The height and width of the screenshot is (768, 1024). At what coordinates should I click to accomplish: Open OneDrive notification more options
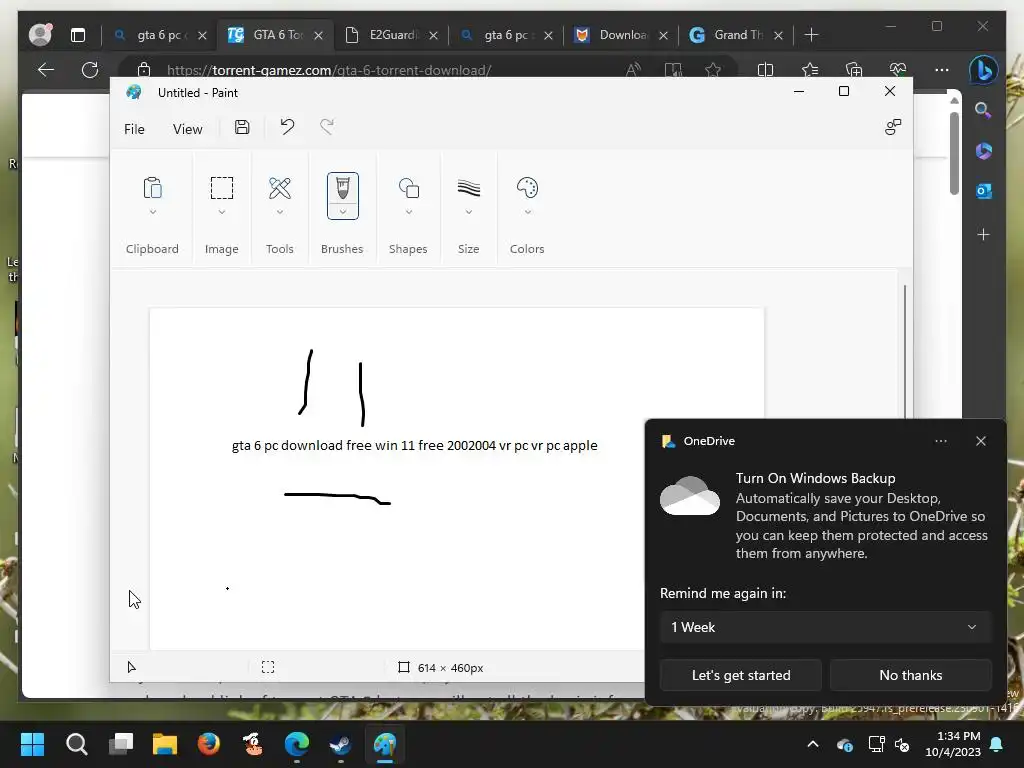(940, 441)
